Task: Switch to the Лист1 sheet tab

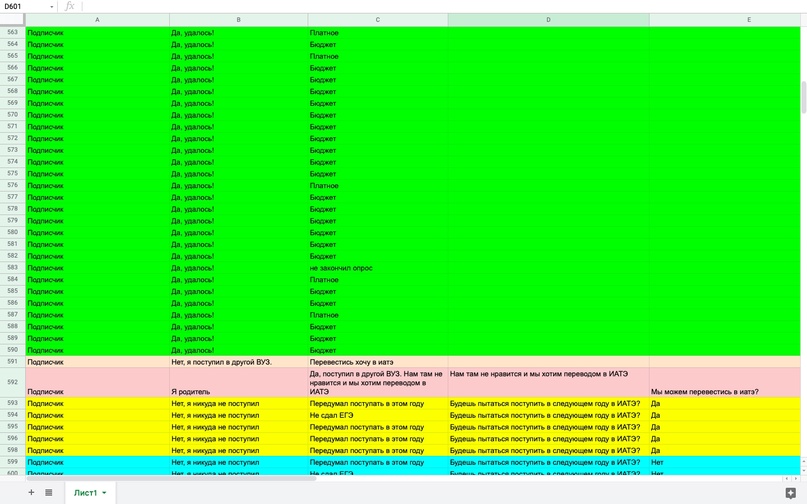Action: [85, 493]
